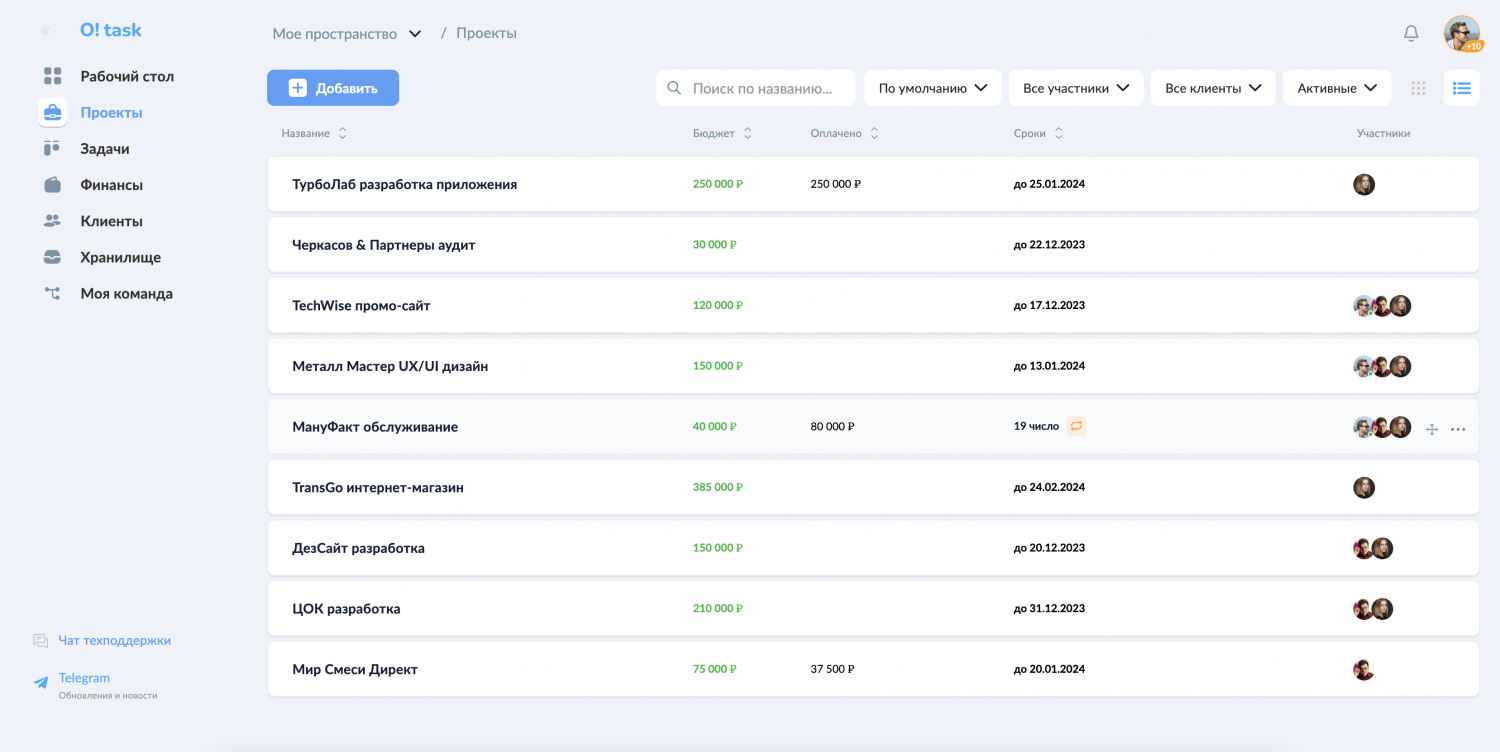Open three-dots menu for МануФакт обслуживание

(1458, 429)
